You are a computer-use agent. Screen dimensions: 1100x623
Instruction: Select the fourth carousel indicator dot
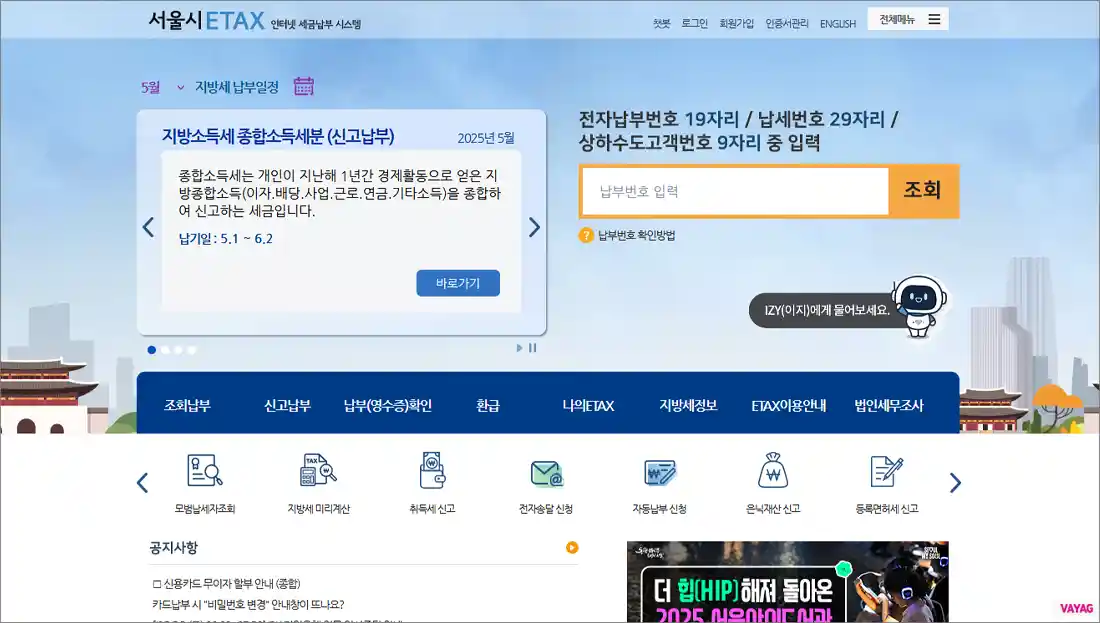(x=192, y=350)
